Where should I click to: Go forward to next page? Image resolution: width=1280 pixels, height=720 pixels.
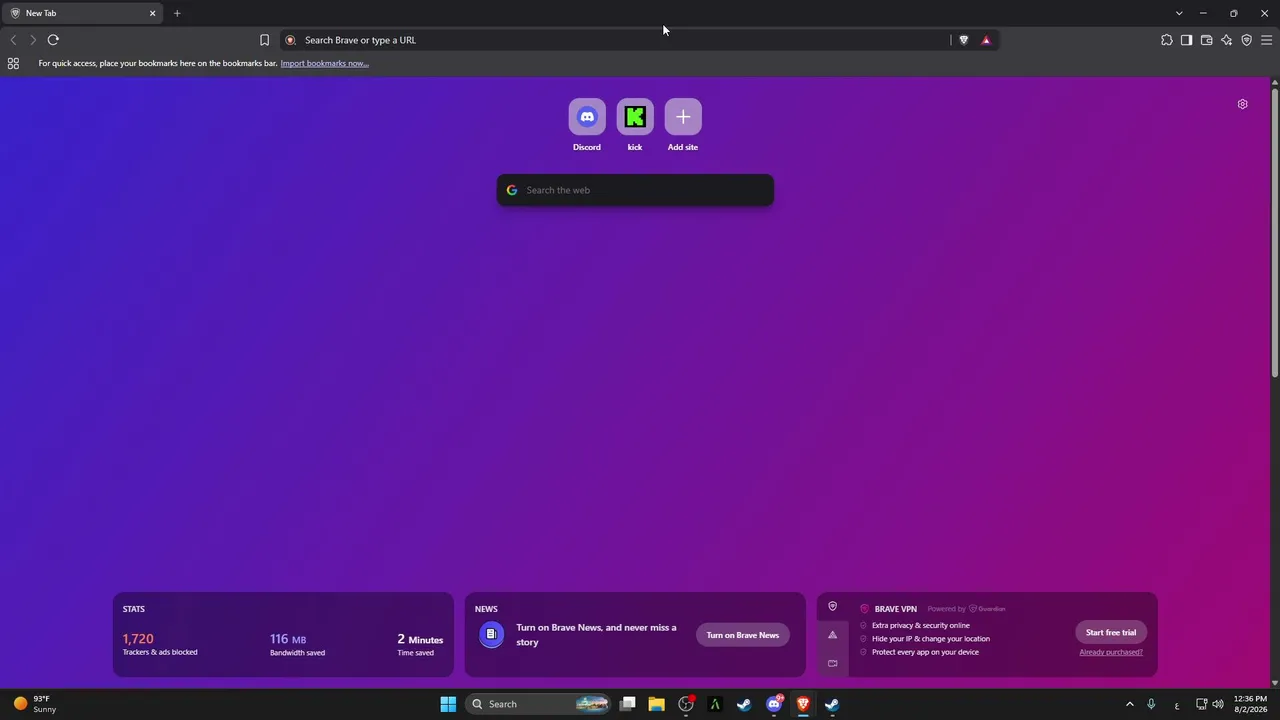(32, 40)
